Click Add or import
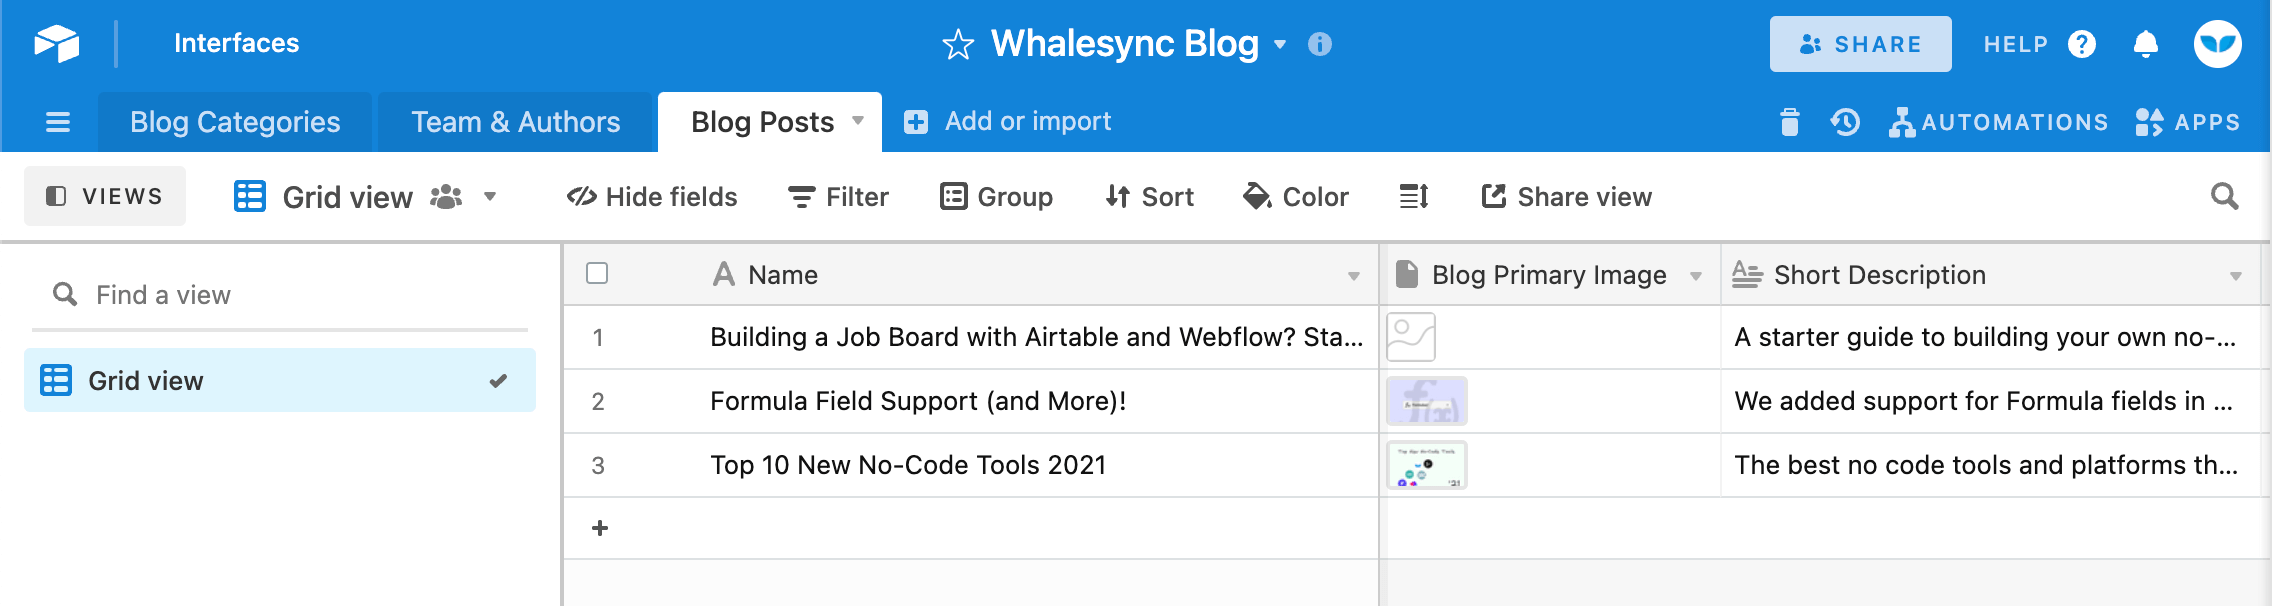 tap(1008, 122)
